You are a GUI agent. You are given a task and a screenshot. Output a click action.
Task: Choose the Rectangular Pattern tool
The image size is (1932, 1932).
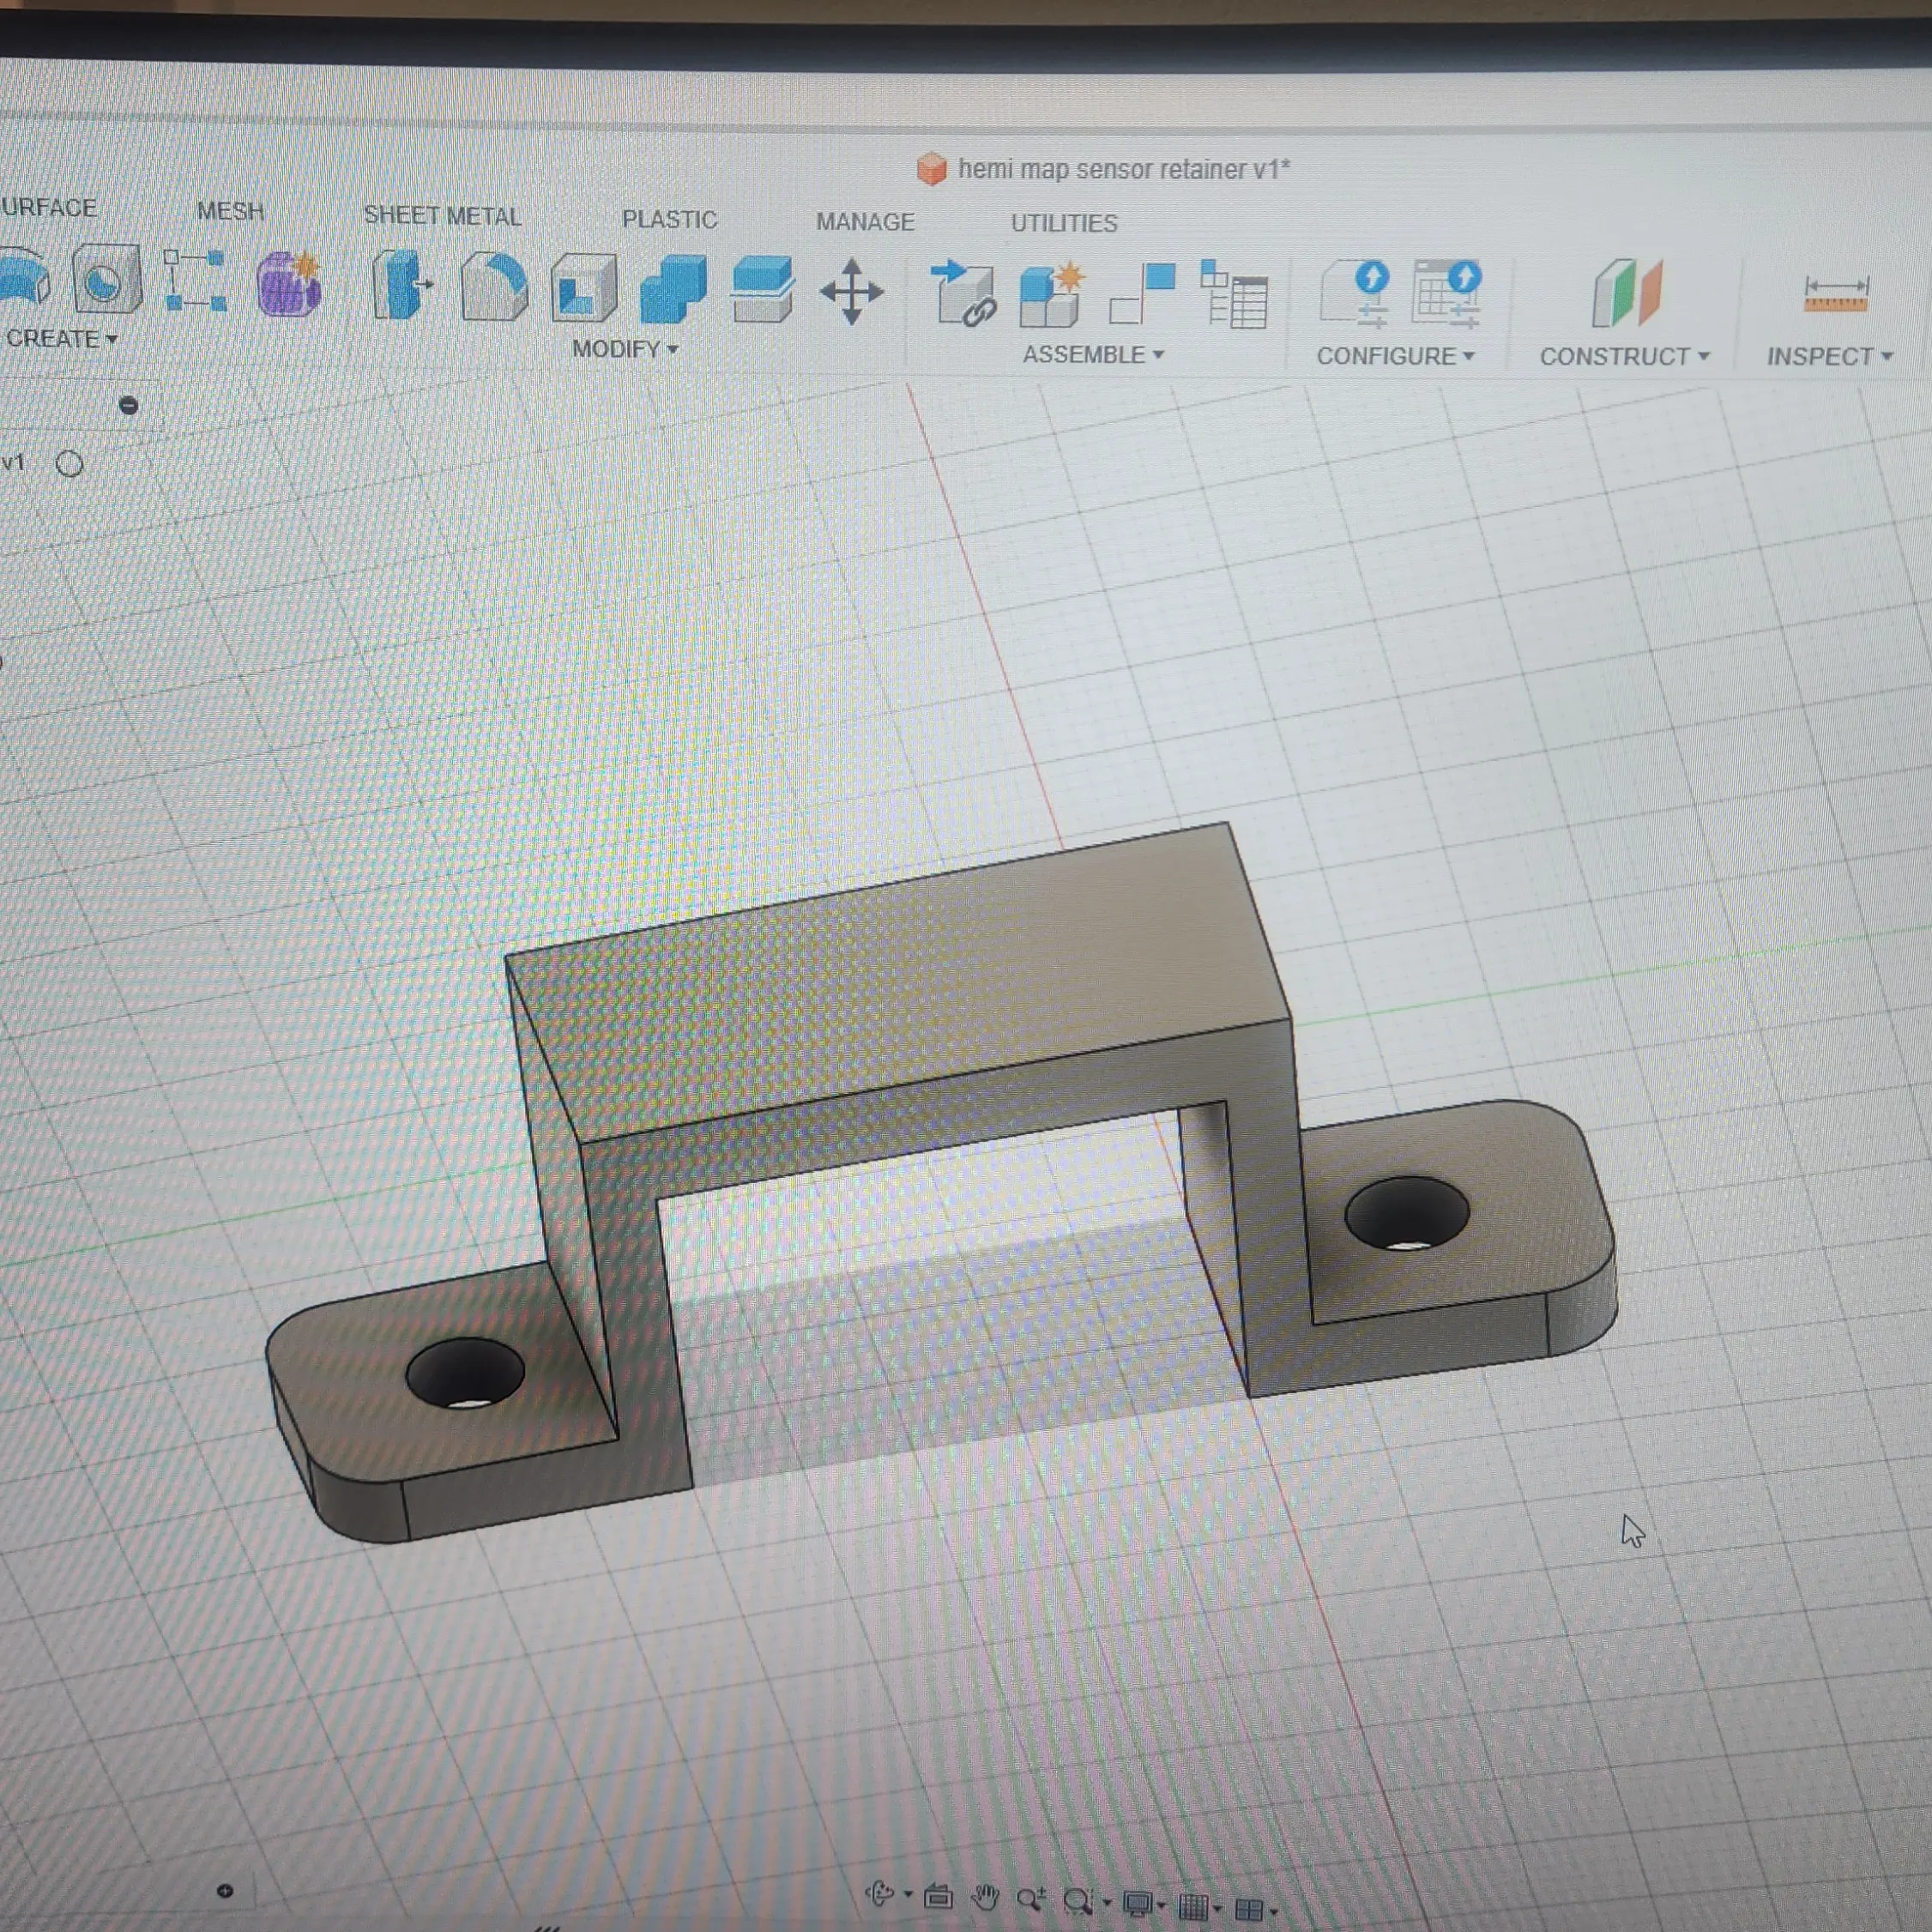tap(194, 280)
